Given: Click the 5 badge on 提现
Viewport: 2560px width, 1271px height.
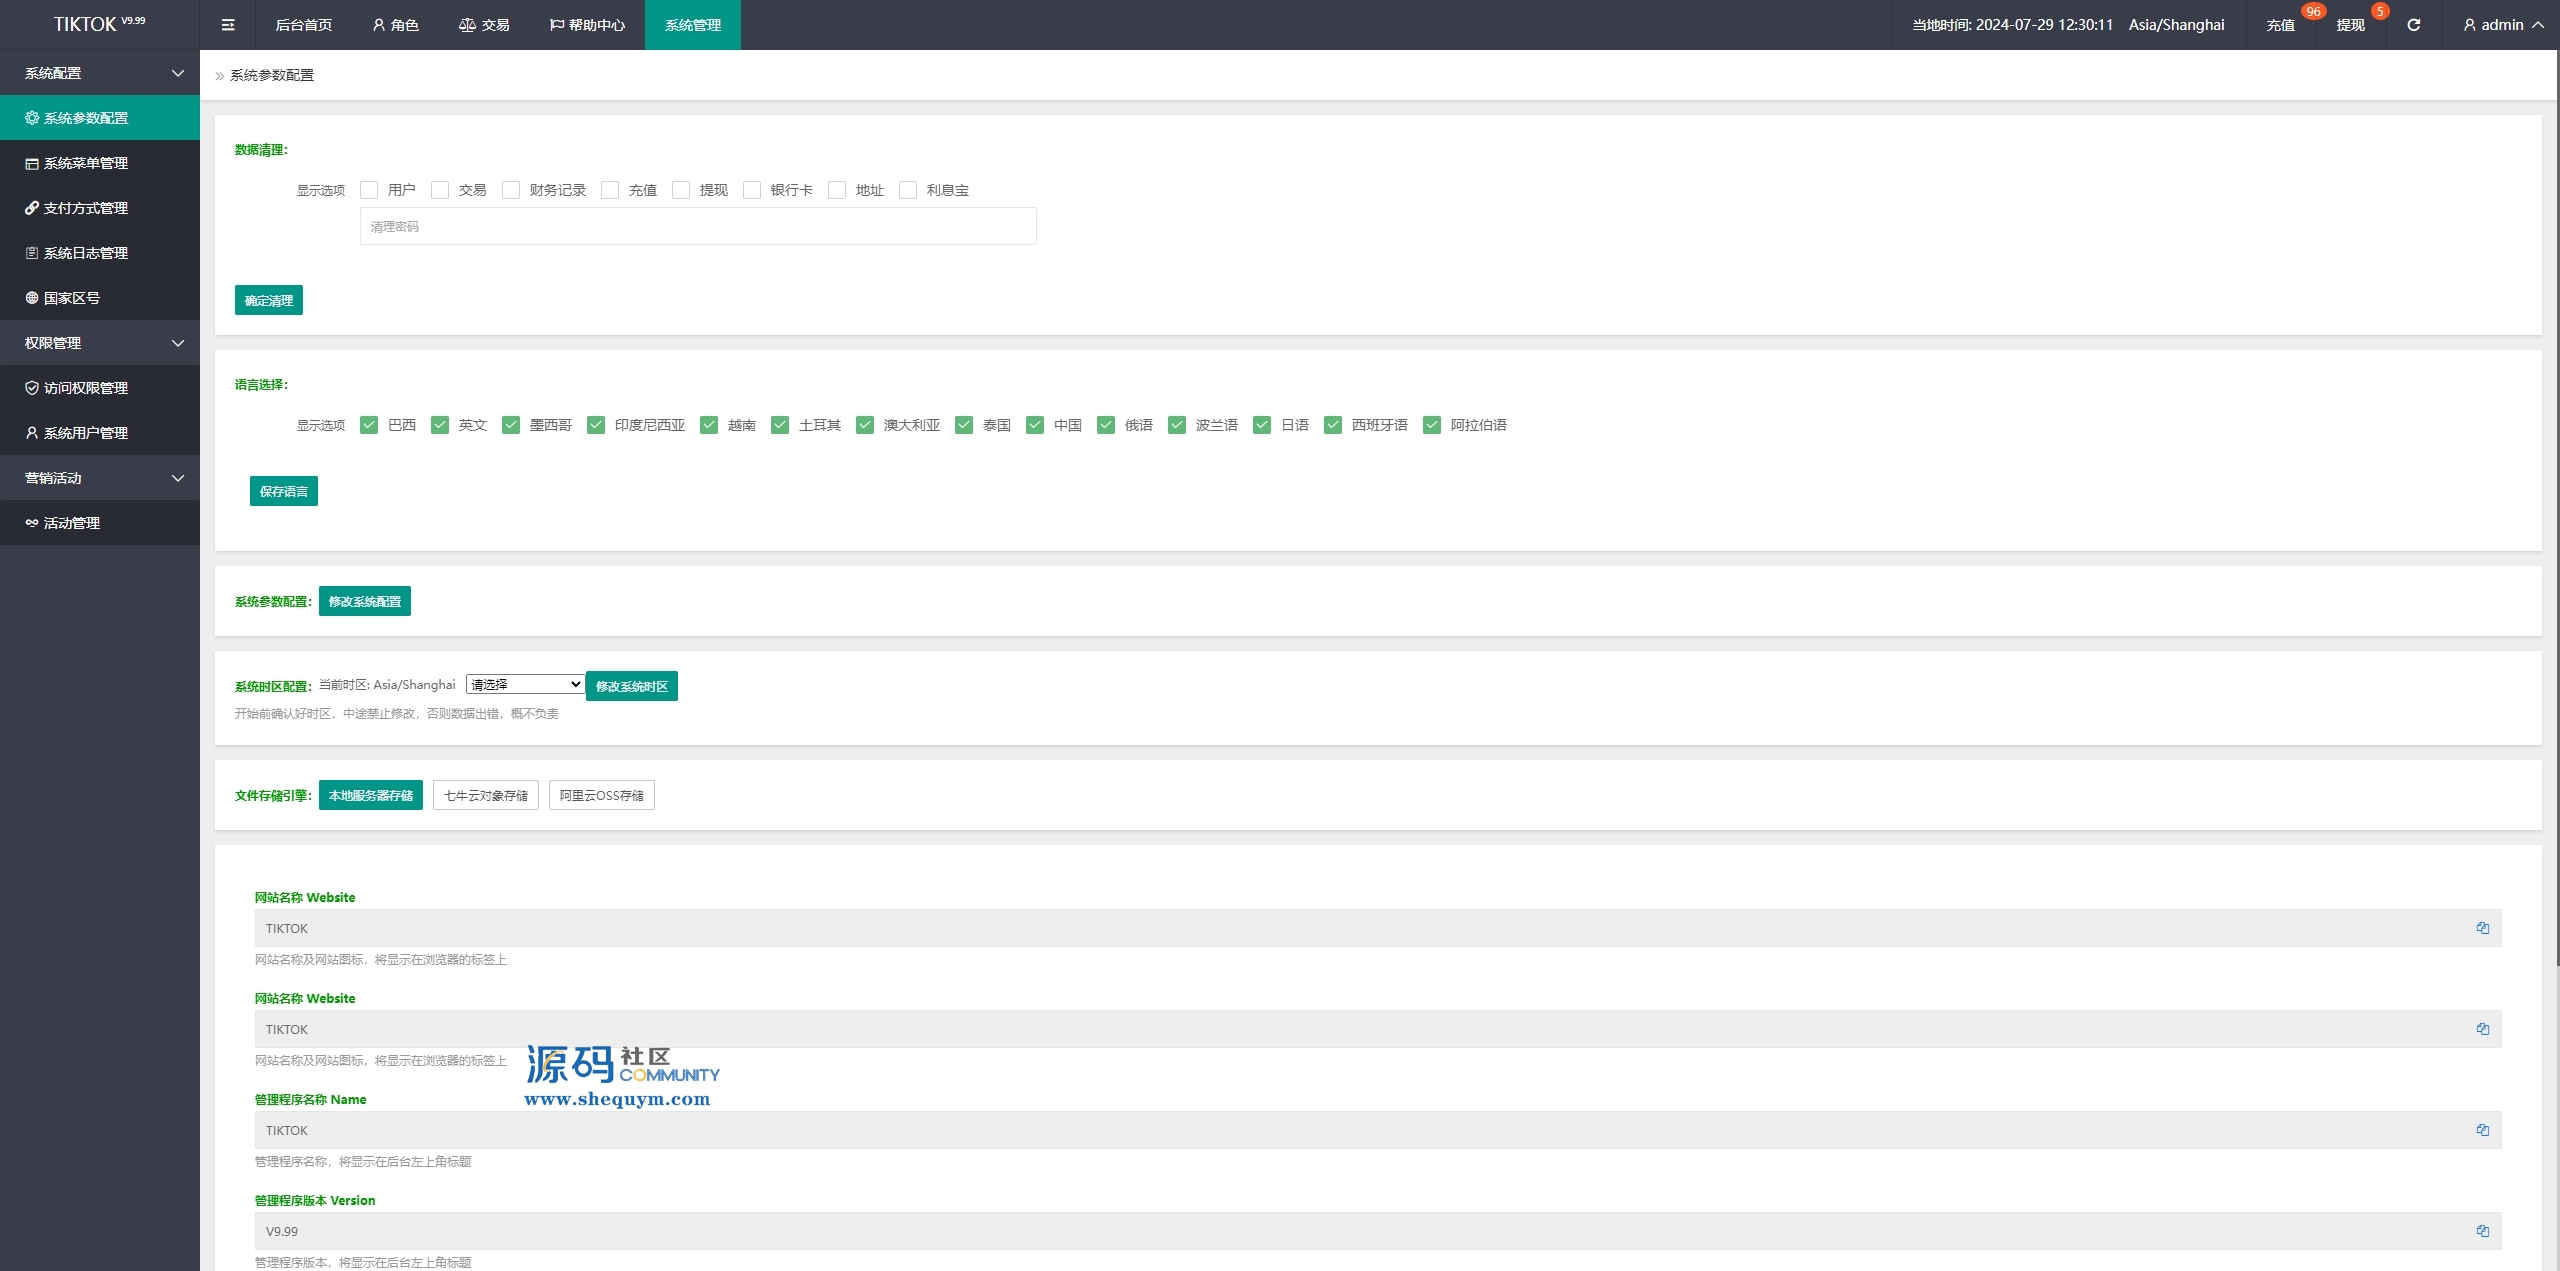Looking at the screenshot, I should coord(2380,12).
